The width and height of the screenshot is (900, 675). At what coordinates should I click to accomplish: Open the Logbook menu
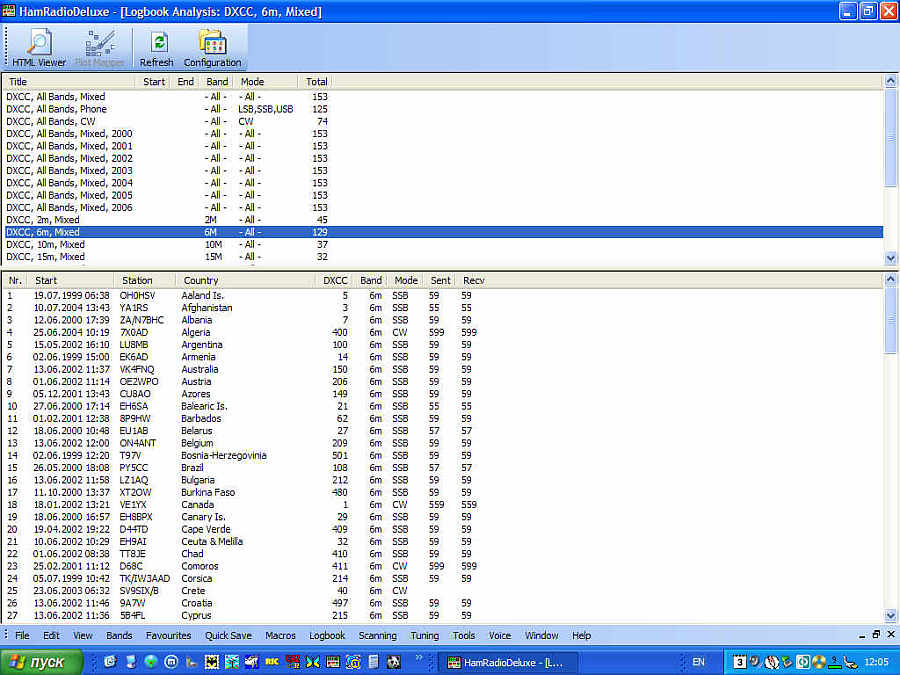tap(327, 635)
